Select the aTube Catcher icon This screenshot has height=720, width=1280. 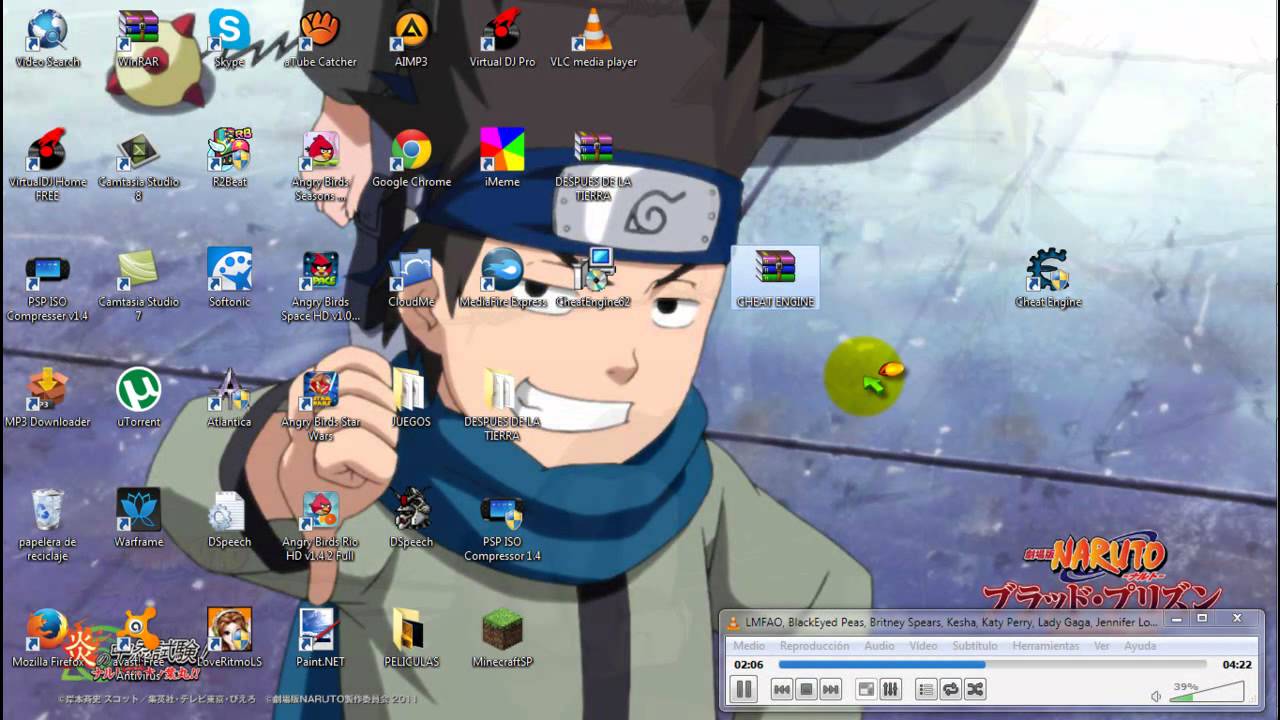320,38
